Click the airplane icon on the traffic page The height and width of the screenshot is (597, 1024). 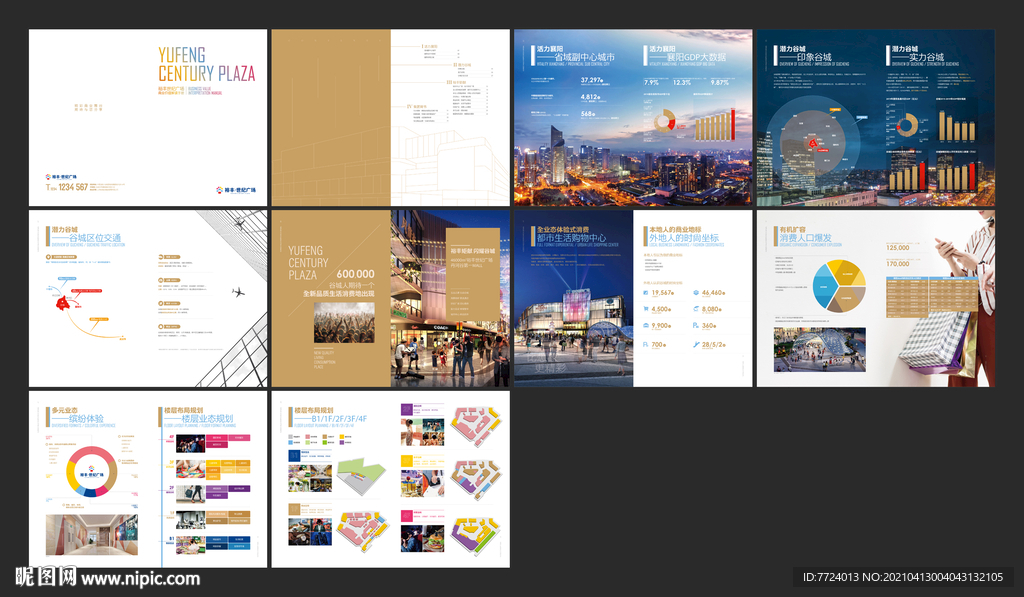(237, 292)
